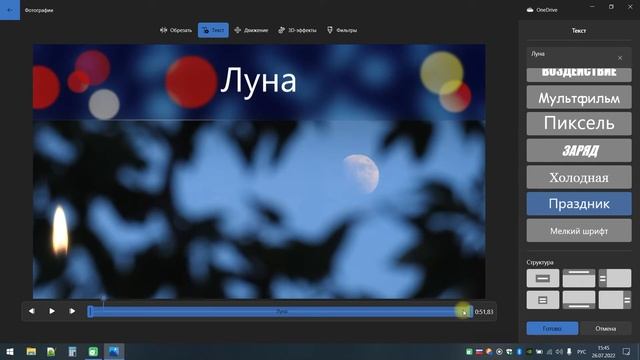The width and height of the screenshot is (640, 360).
Task: Click the green spreadsheet tray icon
Action: (x=469, y=351)
